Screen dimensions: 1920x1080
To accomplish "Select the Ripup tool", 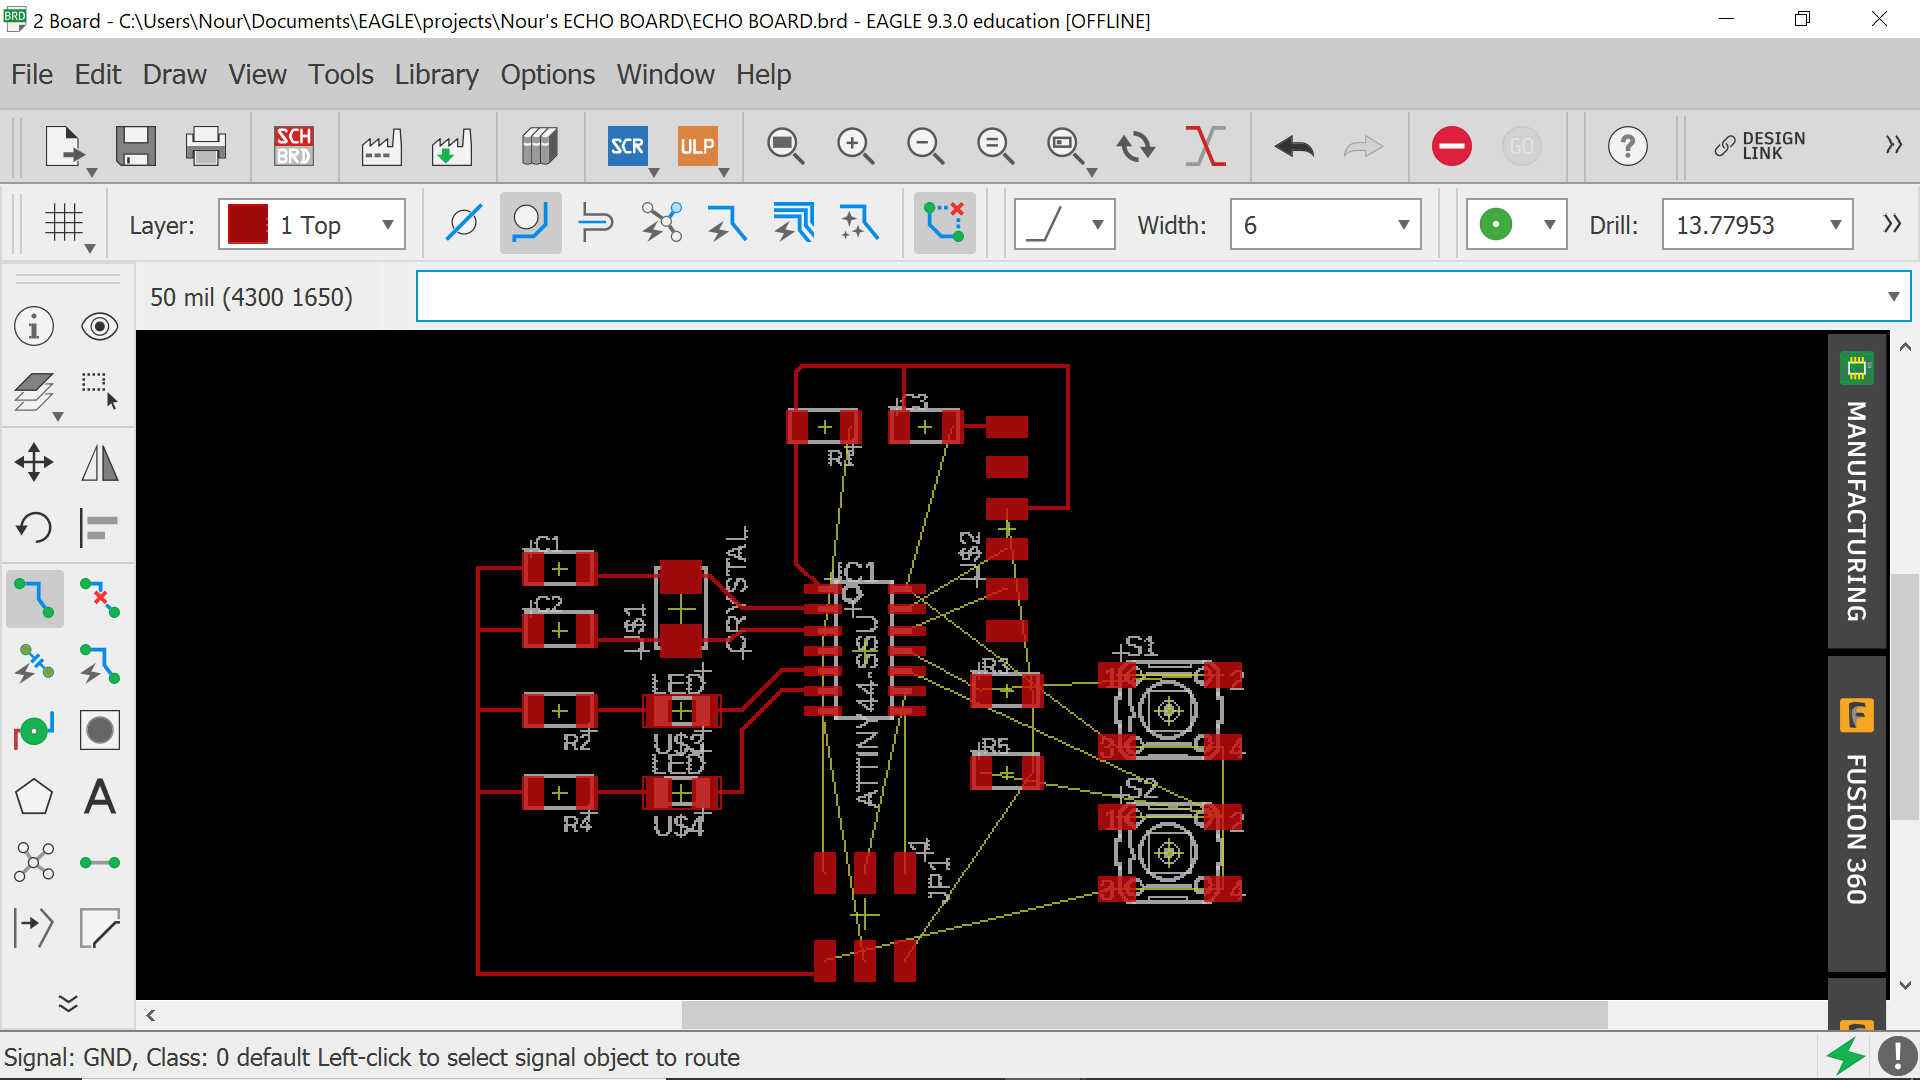I will pyautogui.click(x=100, y=598).
